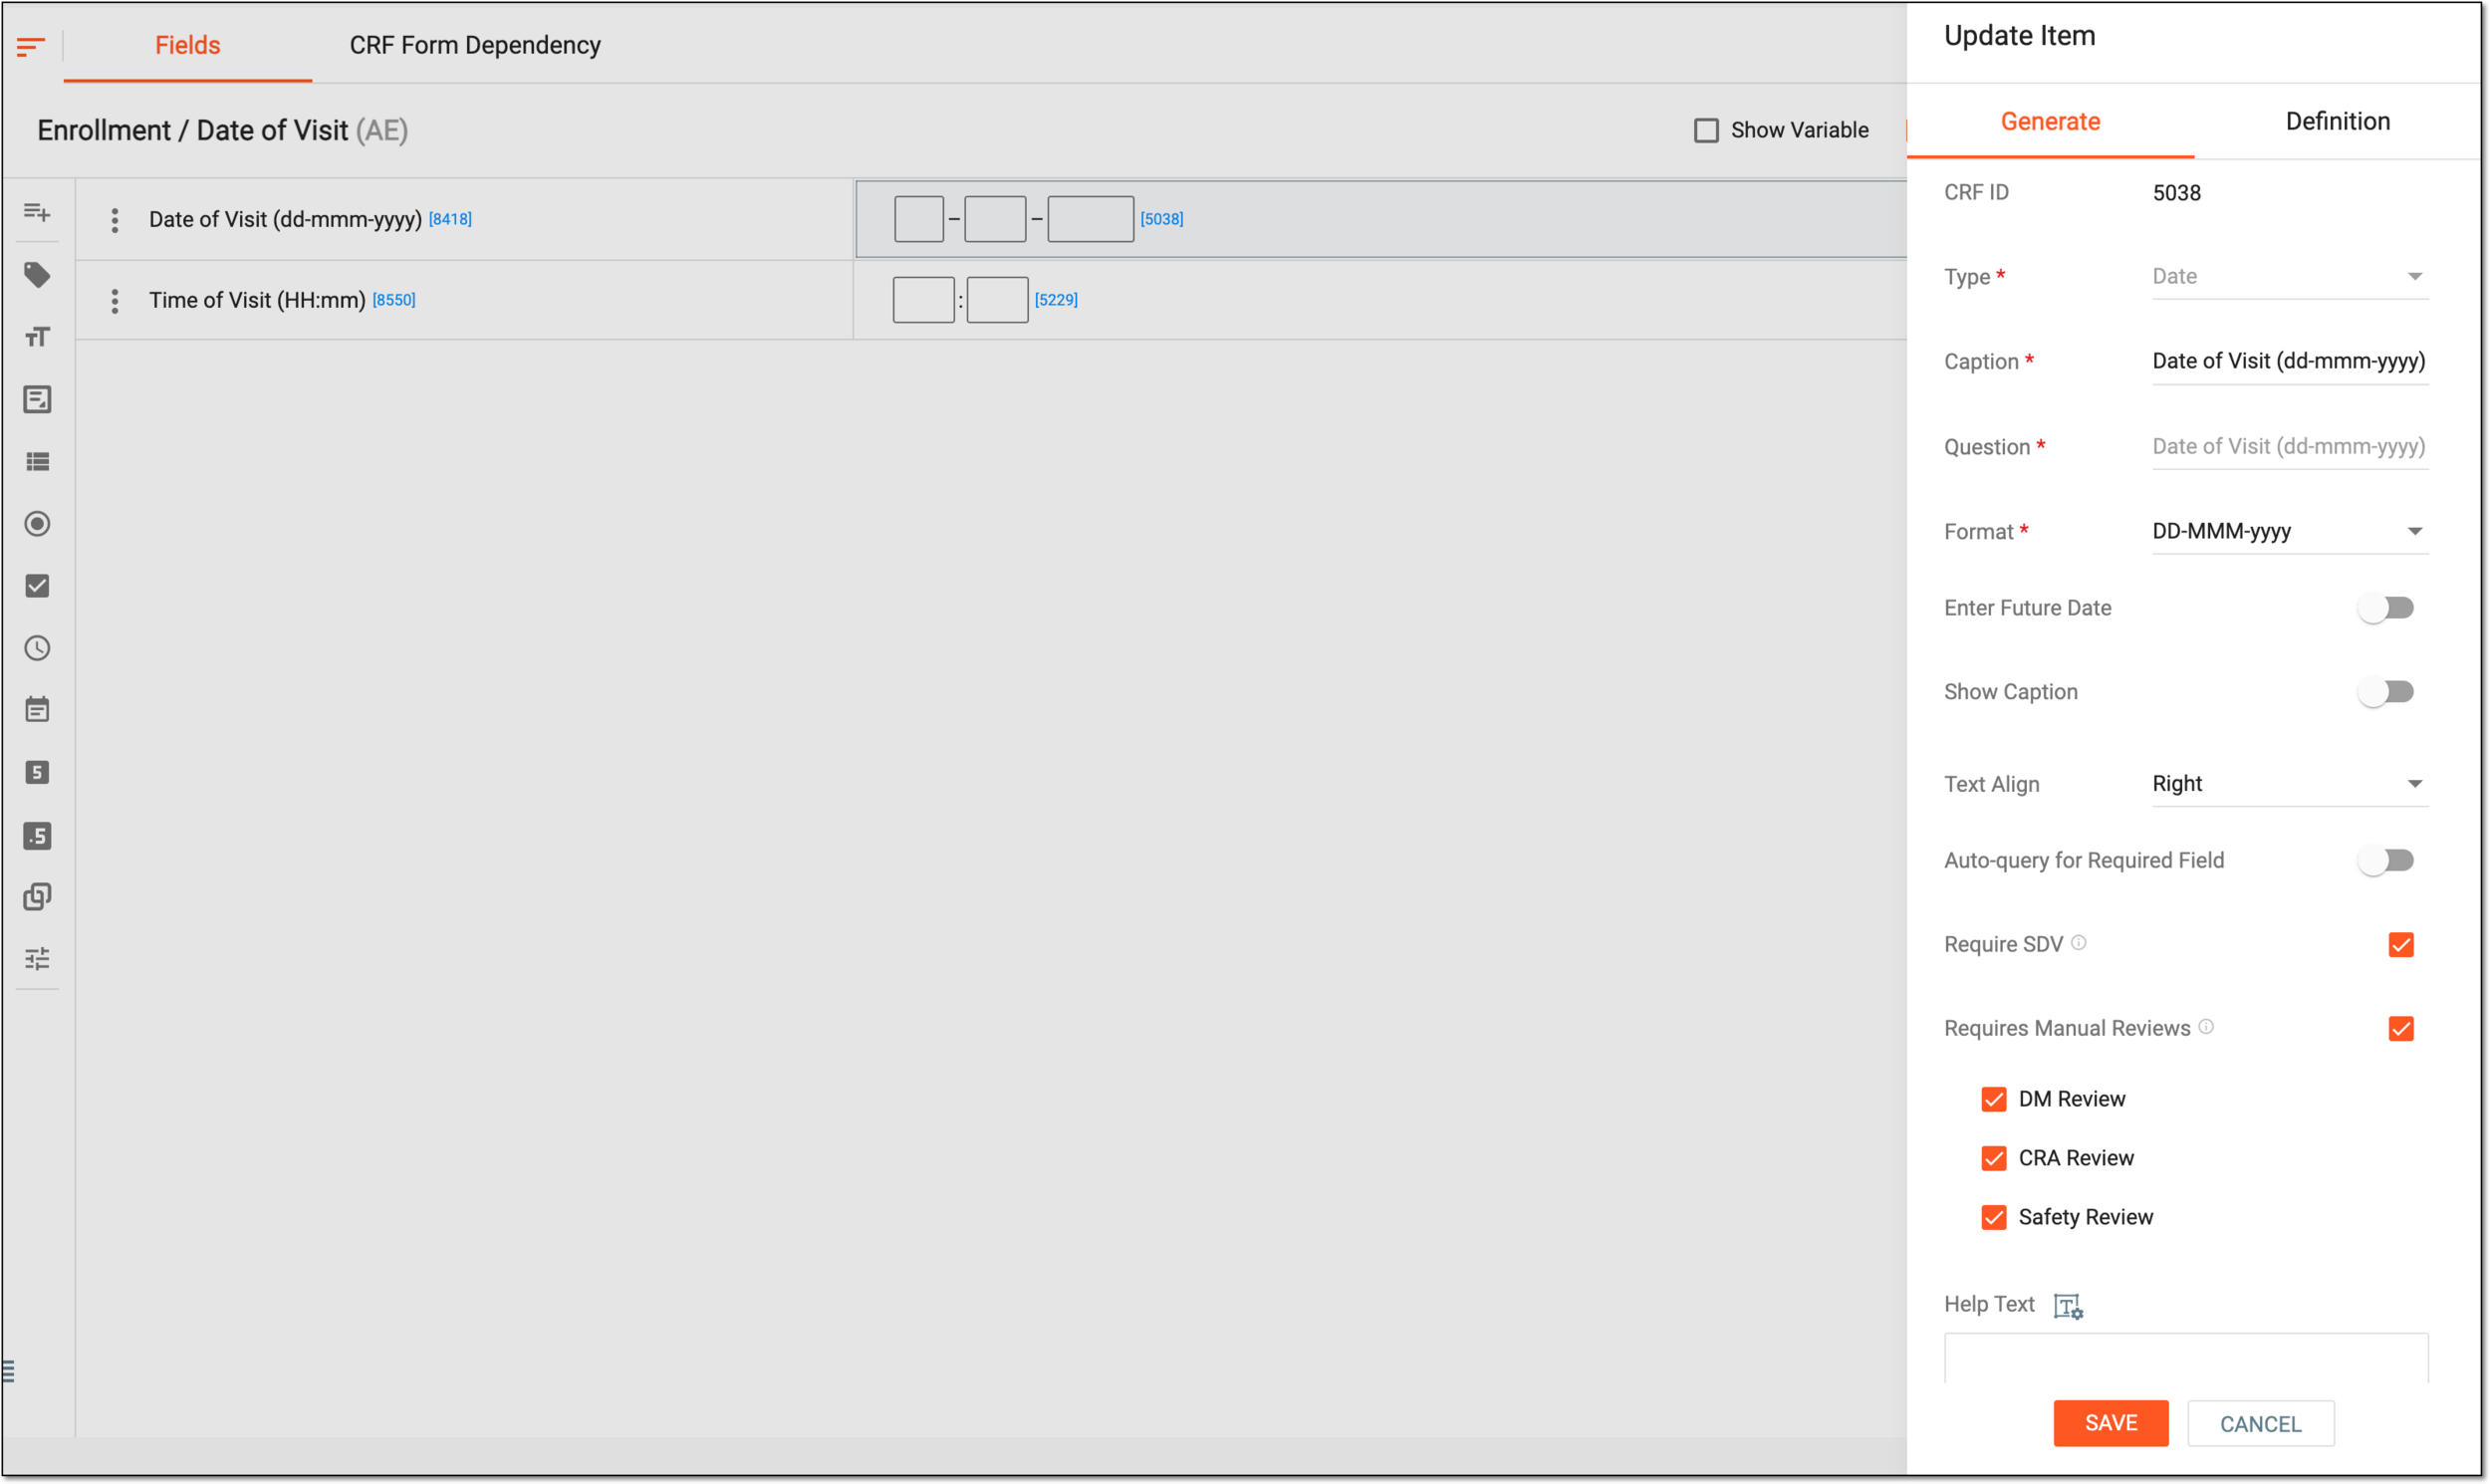This screenshot has width=2490, height=1484.
Task: Select the 'Date of Visit (dd-mmm-yyyy)' row label
Action: click(x=285, y=220)
